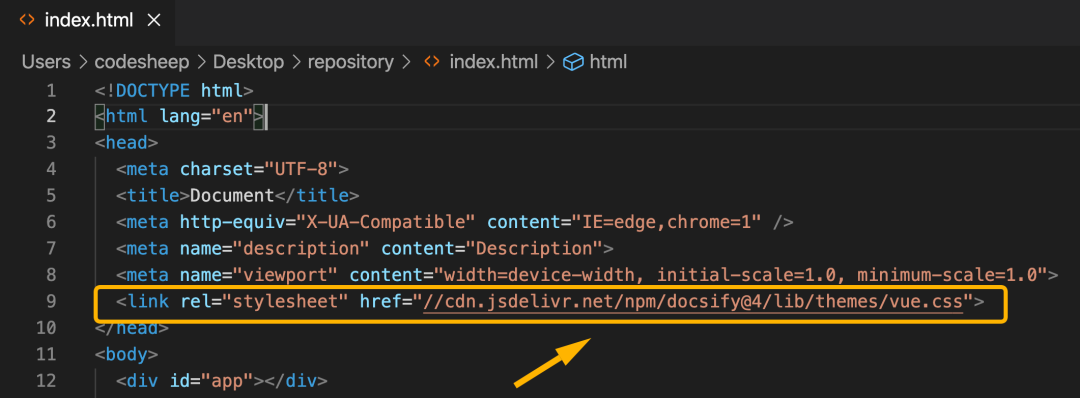Click the name="viewport" attribute
The height and width of the screenshot is (398, 1080).
point(259,275)
